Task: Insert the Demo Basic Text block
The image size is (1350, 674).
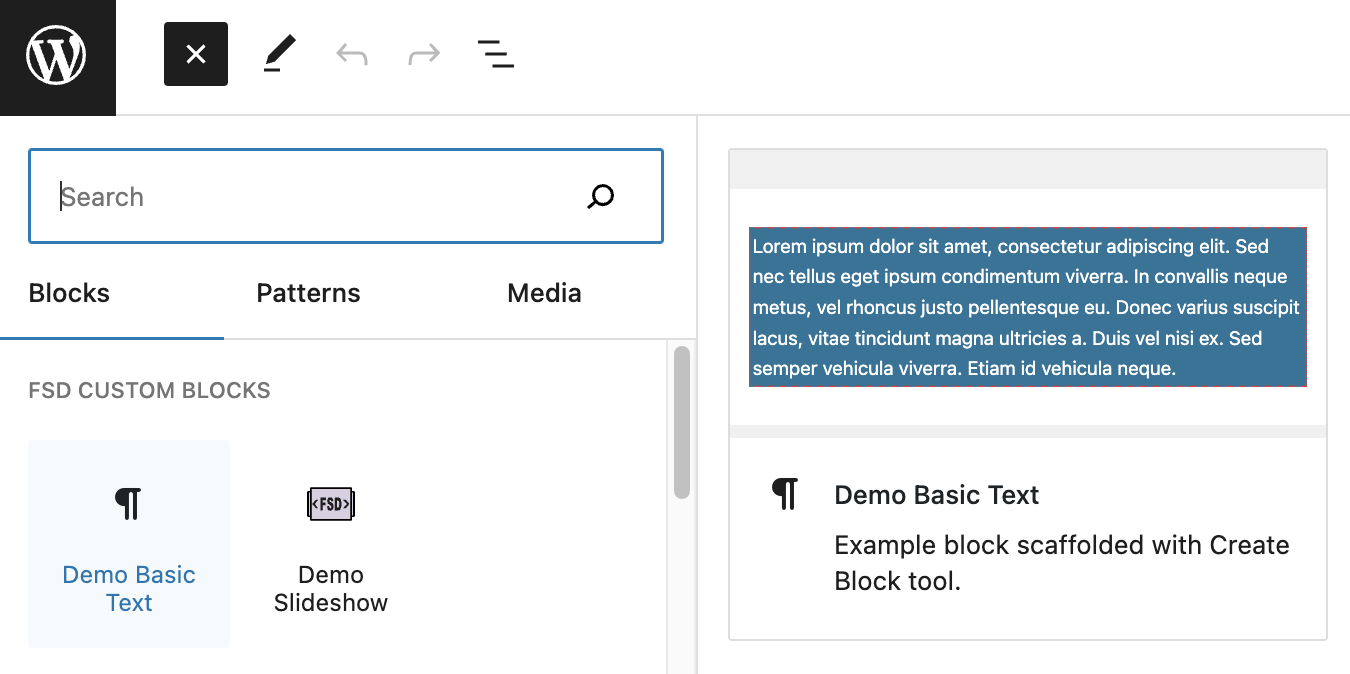Action: click(x=128, y=544)
